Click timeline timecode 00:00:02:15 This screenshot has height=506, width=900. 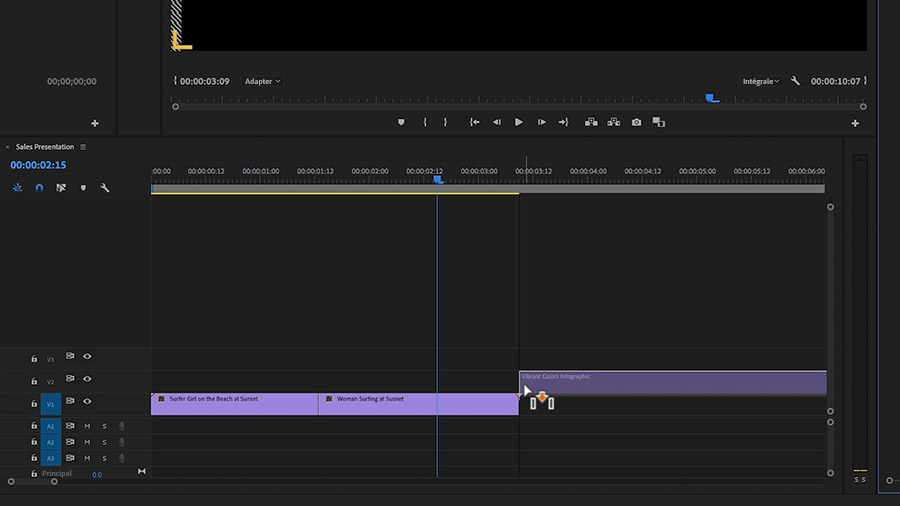(38, 165)
